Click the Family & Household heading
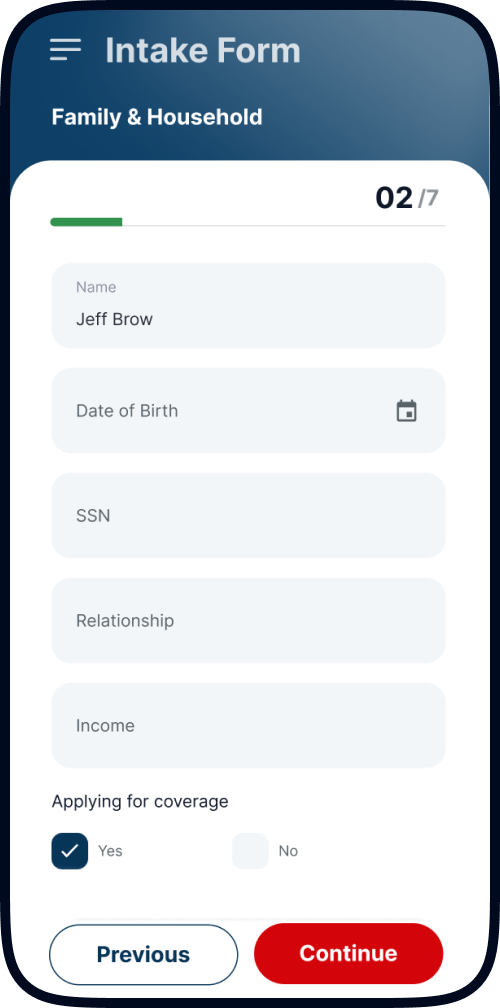The height and width of the screenshot is (1008, 500). 157,117
